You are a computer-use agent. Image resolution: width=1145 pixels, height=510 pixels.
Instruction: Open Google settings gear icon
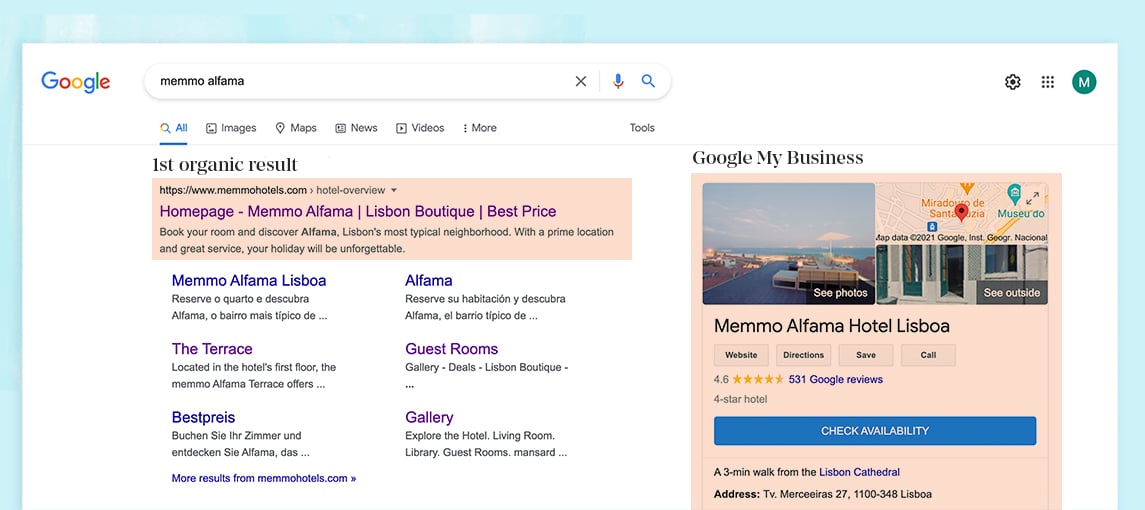tap(1012, 82)
